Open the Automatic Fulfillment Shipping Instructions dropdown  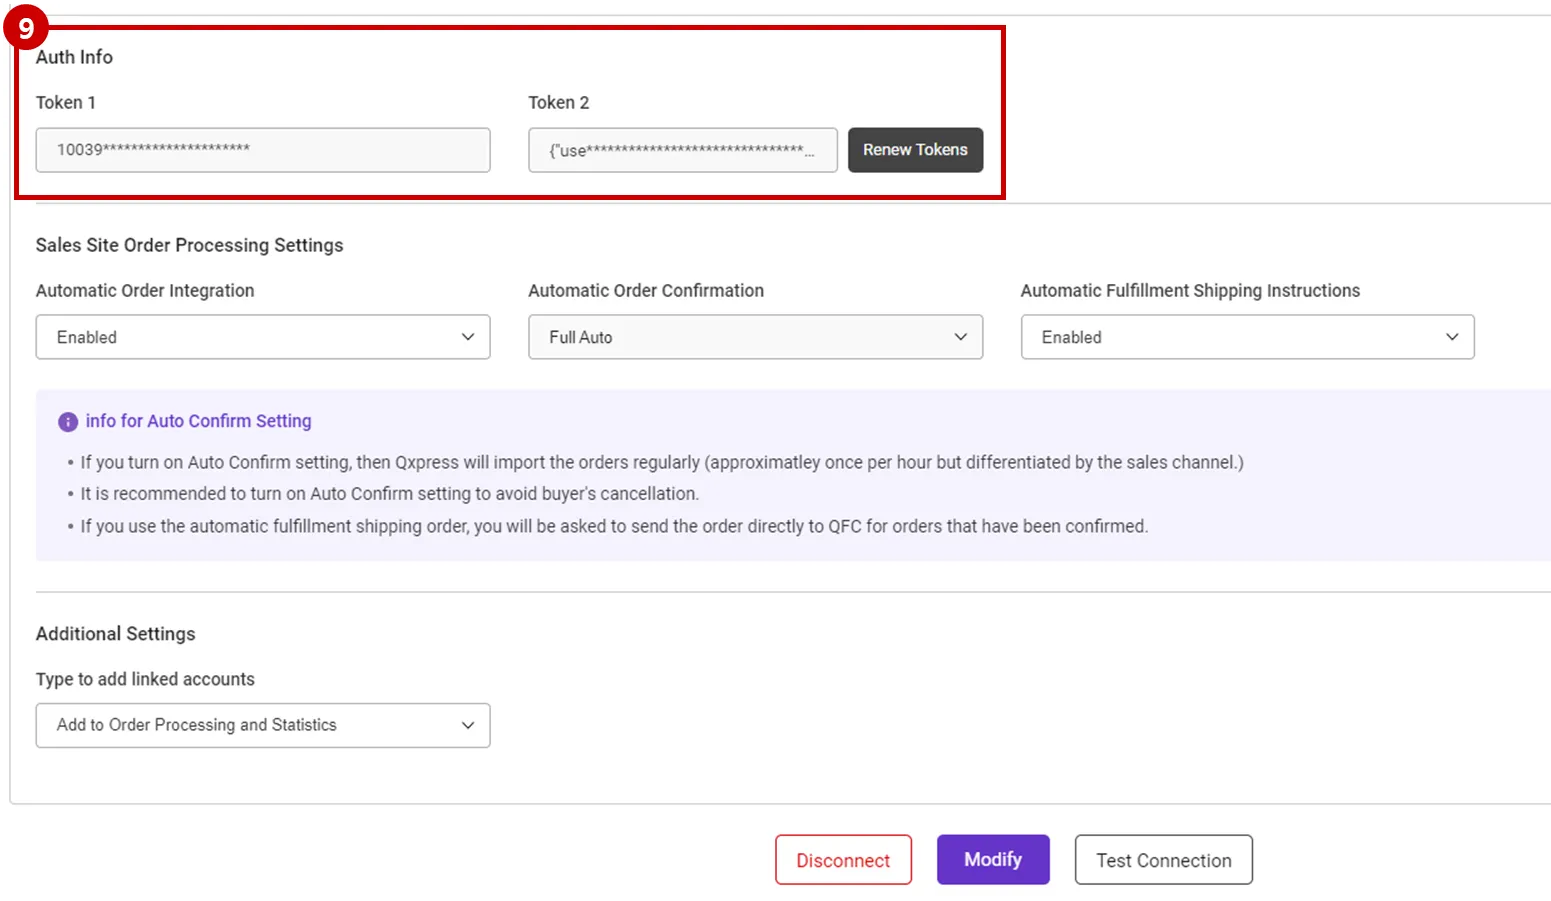pos(1246,337)
